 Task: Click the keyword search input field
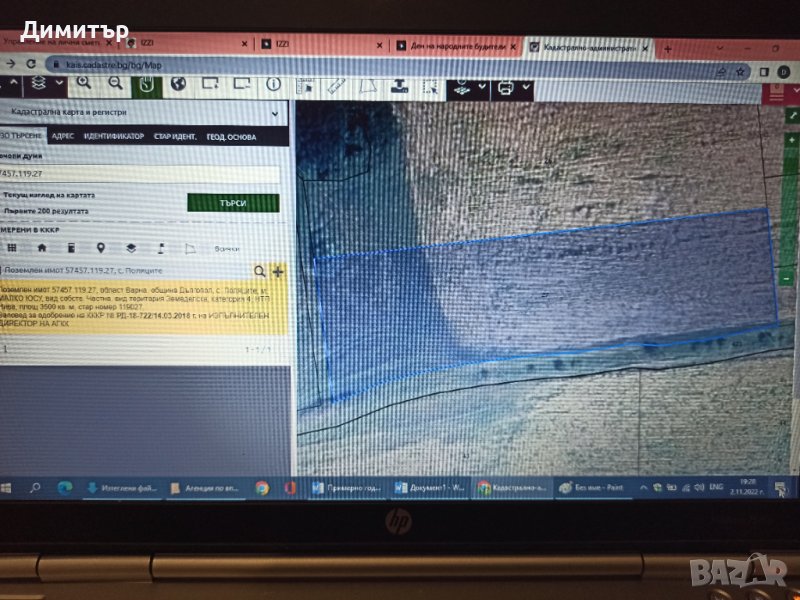tap(140, 173)
